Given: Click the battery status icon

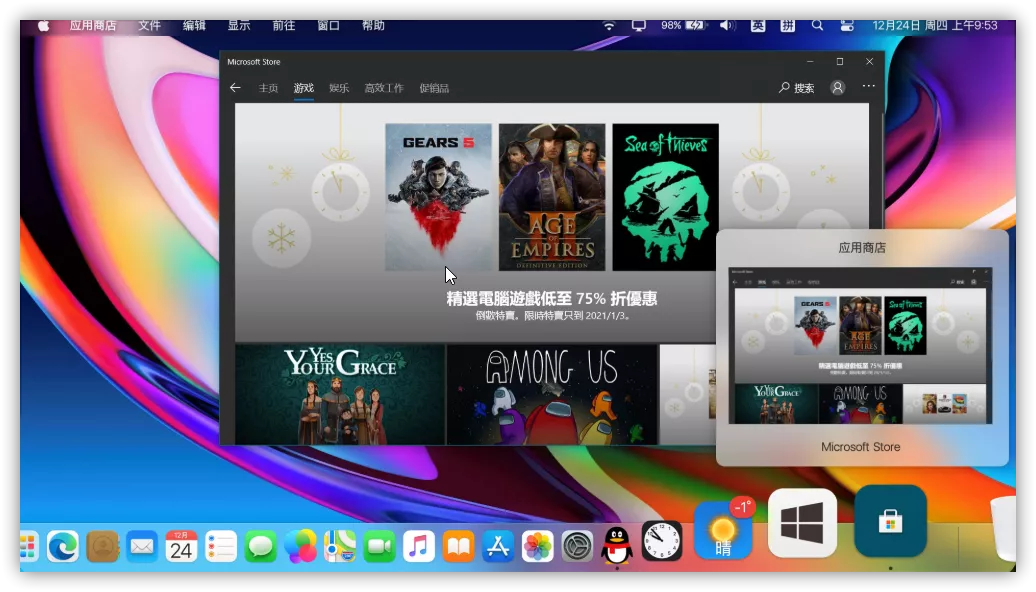Looking at the screenshot, I should pyautogui.click(x=696, y=25).
